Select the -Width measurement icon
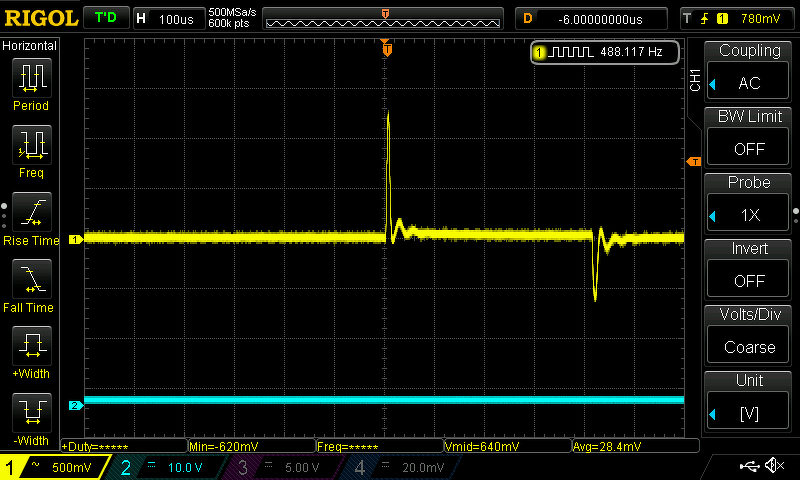 tap(32, 413)
